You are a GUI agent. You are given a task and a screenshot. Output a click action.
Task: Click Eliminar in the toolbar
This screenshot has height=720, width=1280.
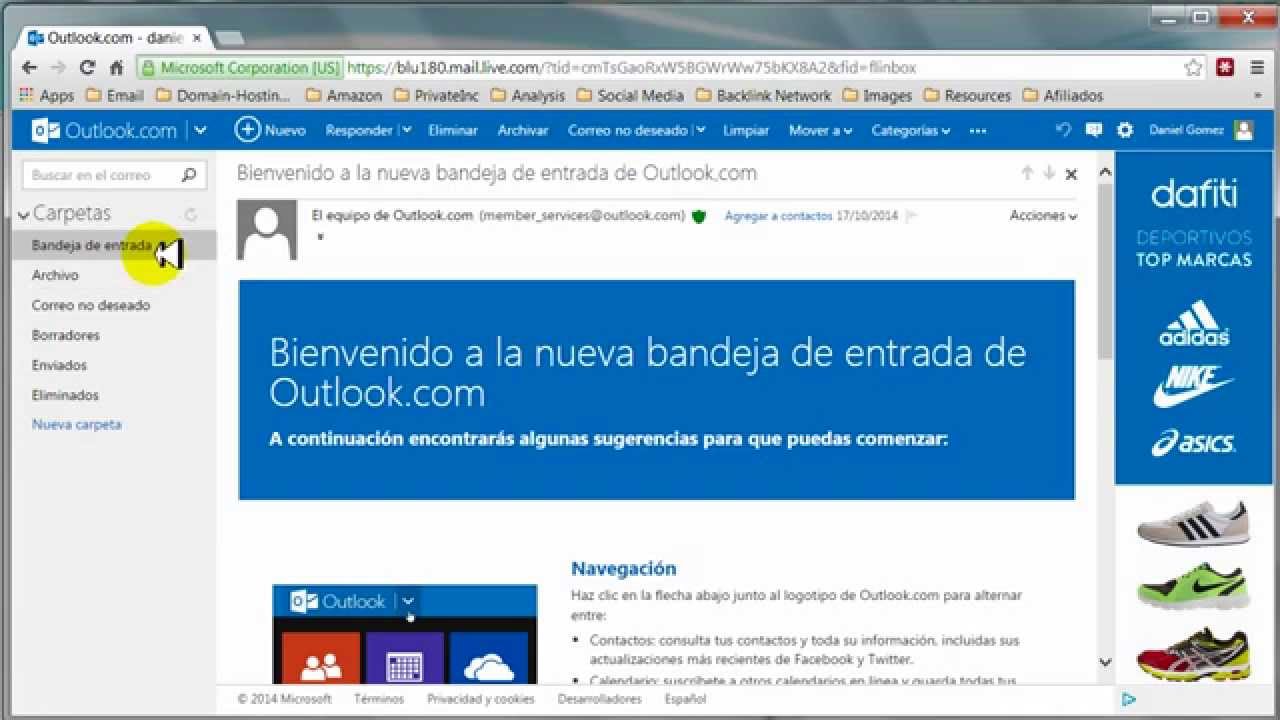click(x=453, y=130)
